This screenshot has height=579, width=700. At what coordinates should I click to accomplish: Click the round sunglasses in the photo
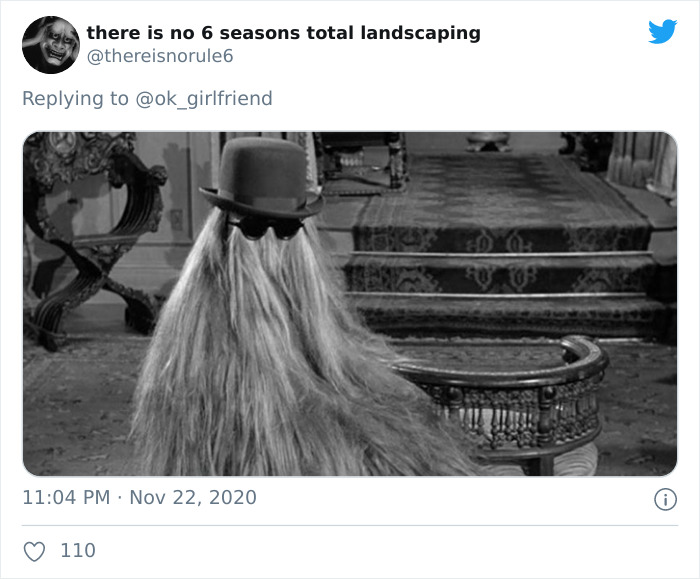267,229
